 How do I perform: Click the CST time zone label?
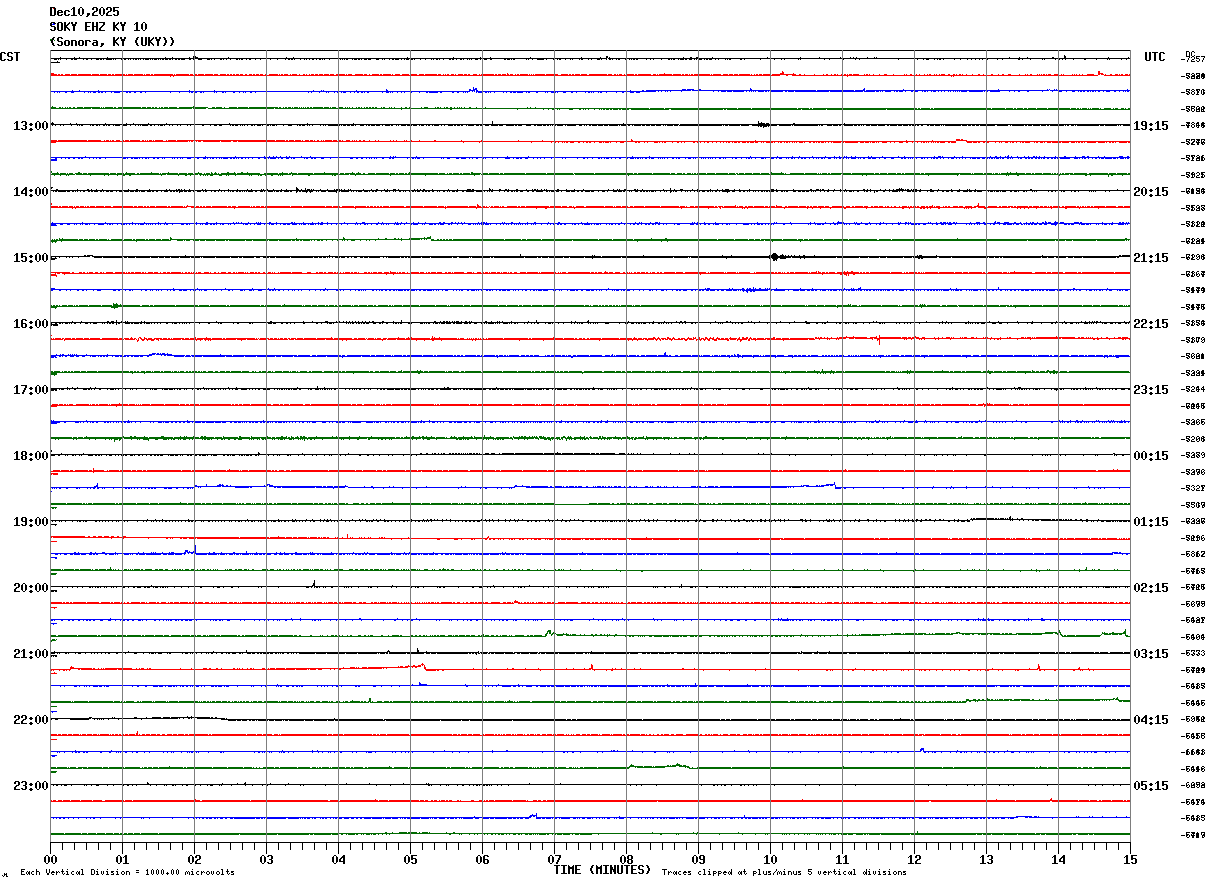pyautogui.click(x=10, y=57)
